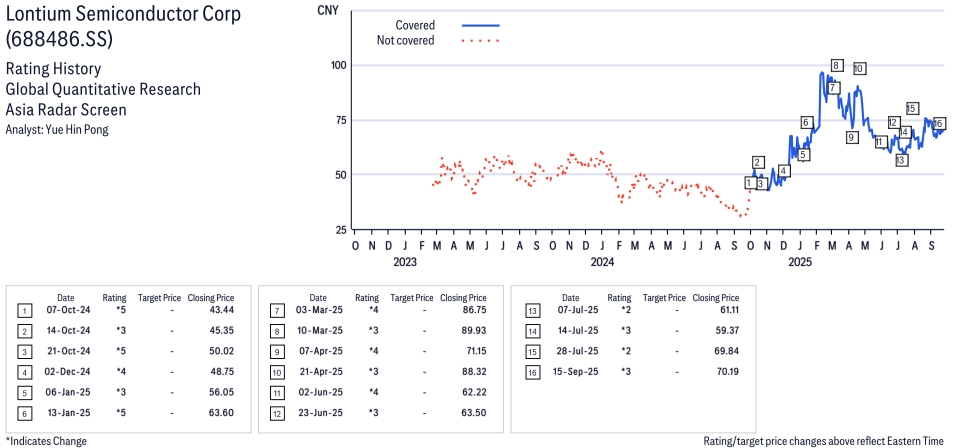Click the table number box 11 beside 02-Jun-25
Viewport: 955px width, 448px height.
(276, 393)
